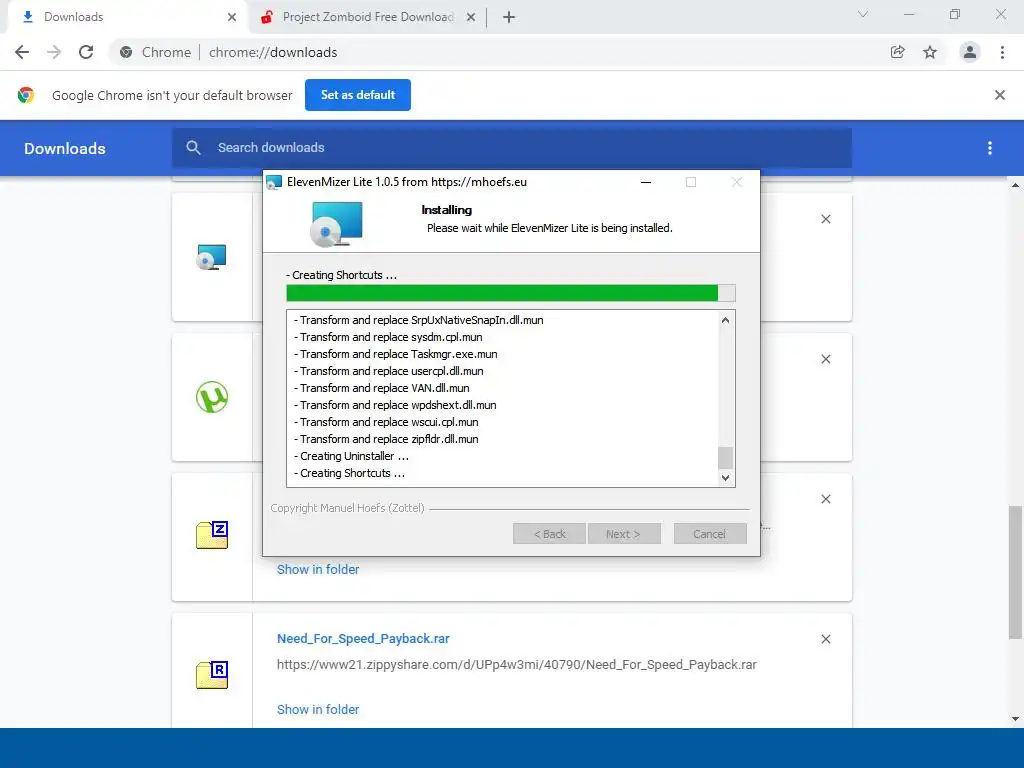Image resolution: width=1024 pixels, height=768 pixels.
Task: Select log line Transform and replace wscui.cpl.mun
Action: pyautogui.click(x=386, y=422)
